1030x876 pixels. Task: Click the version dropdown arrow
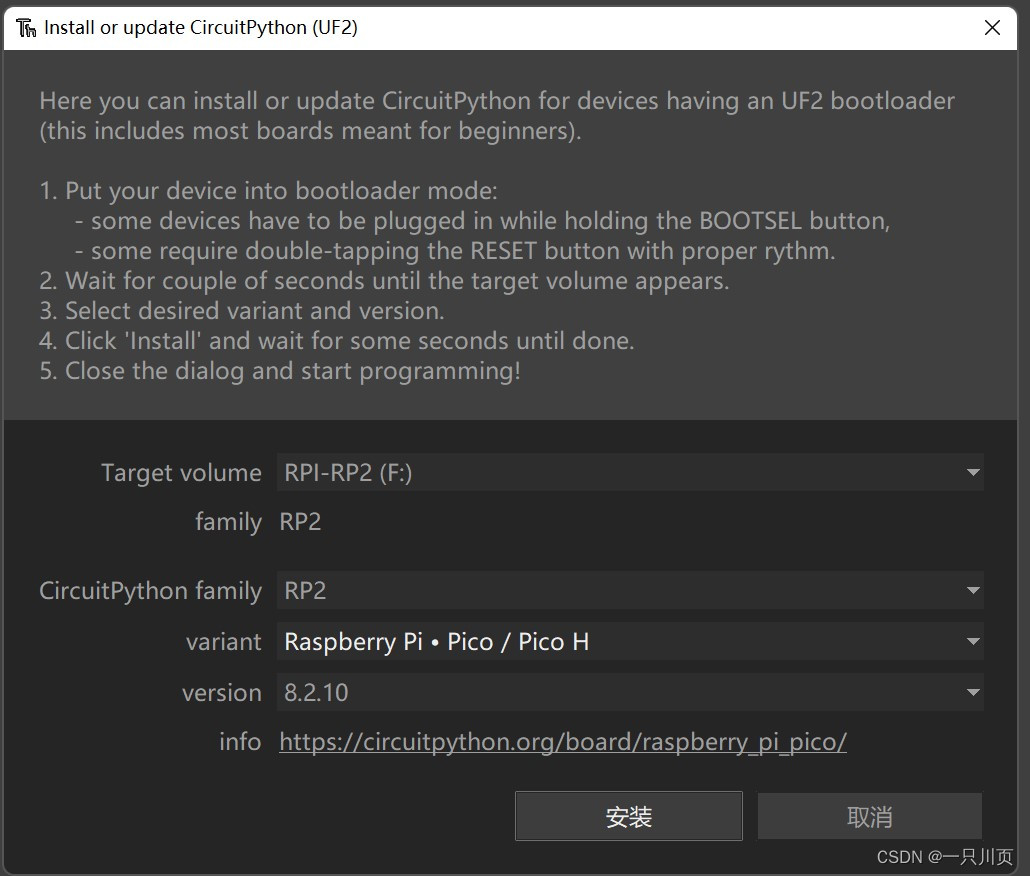tap(972, 692)
